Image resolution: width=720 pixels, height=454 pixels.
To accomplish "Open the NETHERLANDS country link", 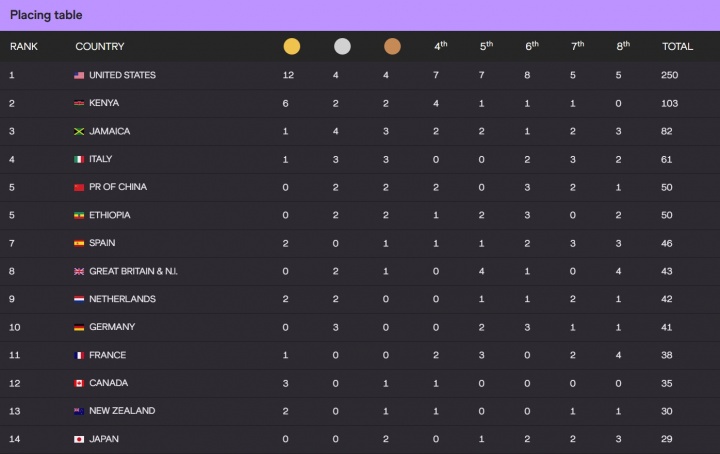I will (x=122, y=299).
